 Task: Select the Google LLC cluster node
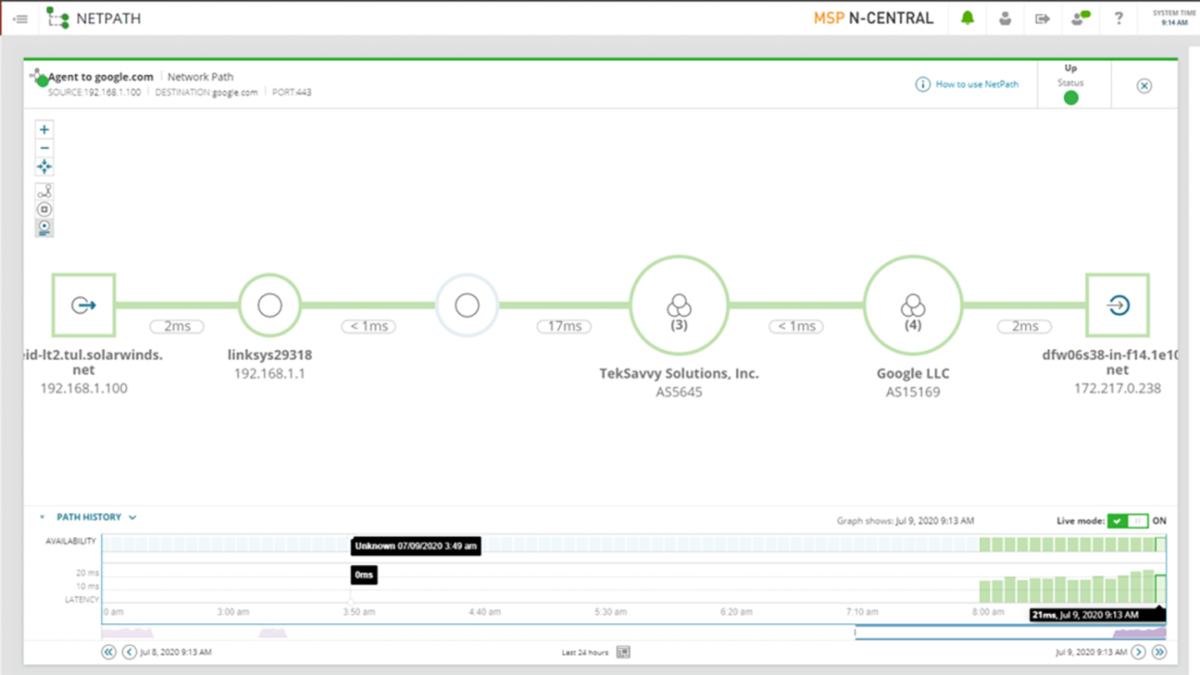coord(913,305)
